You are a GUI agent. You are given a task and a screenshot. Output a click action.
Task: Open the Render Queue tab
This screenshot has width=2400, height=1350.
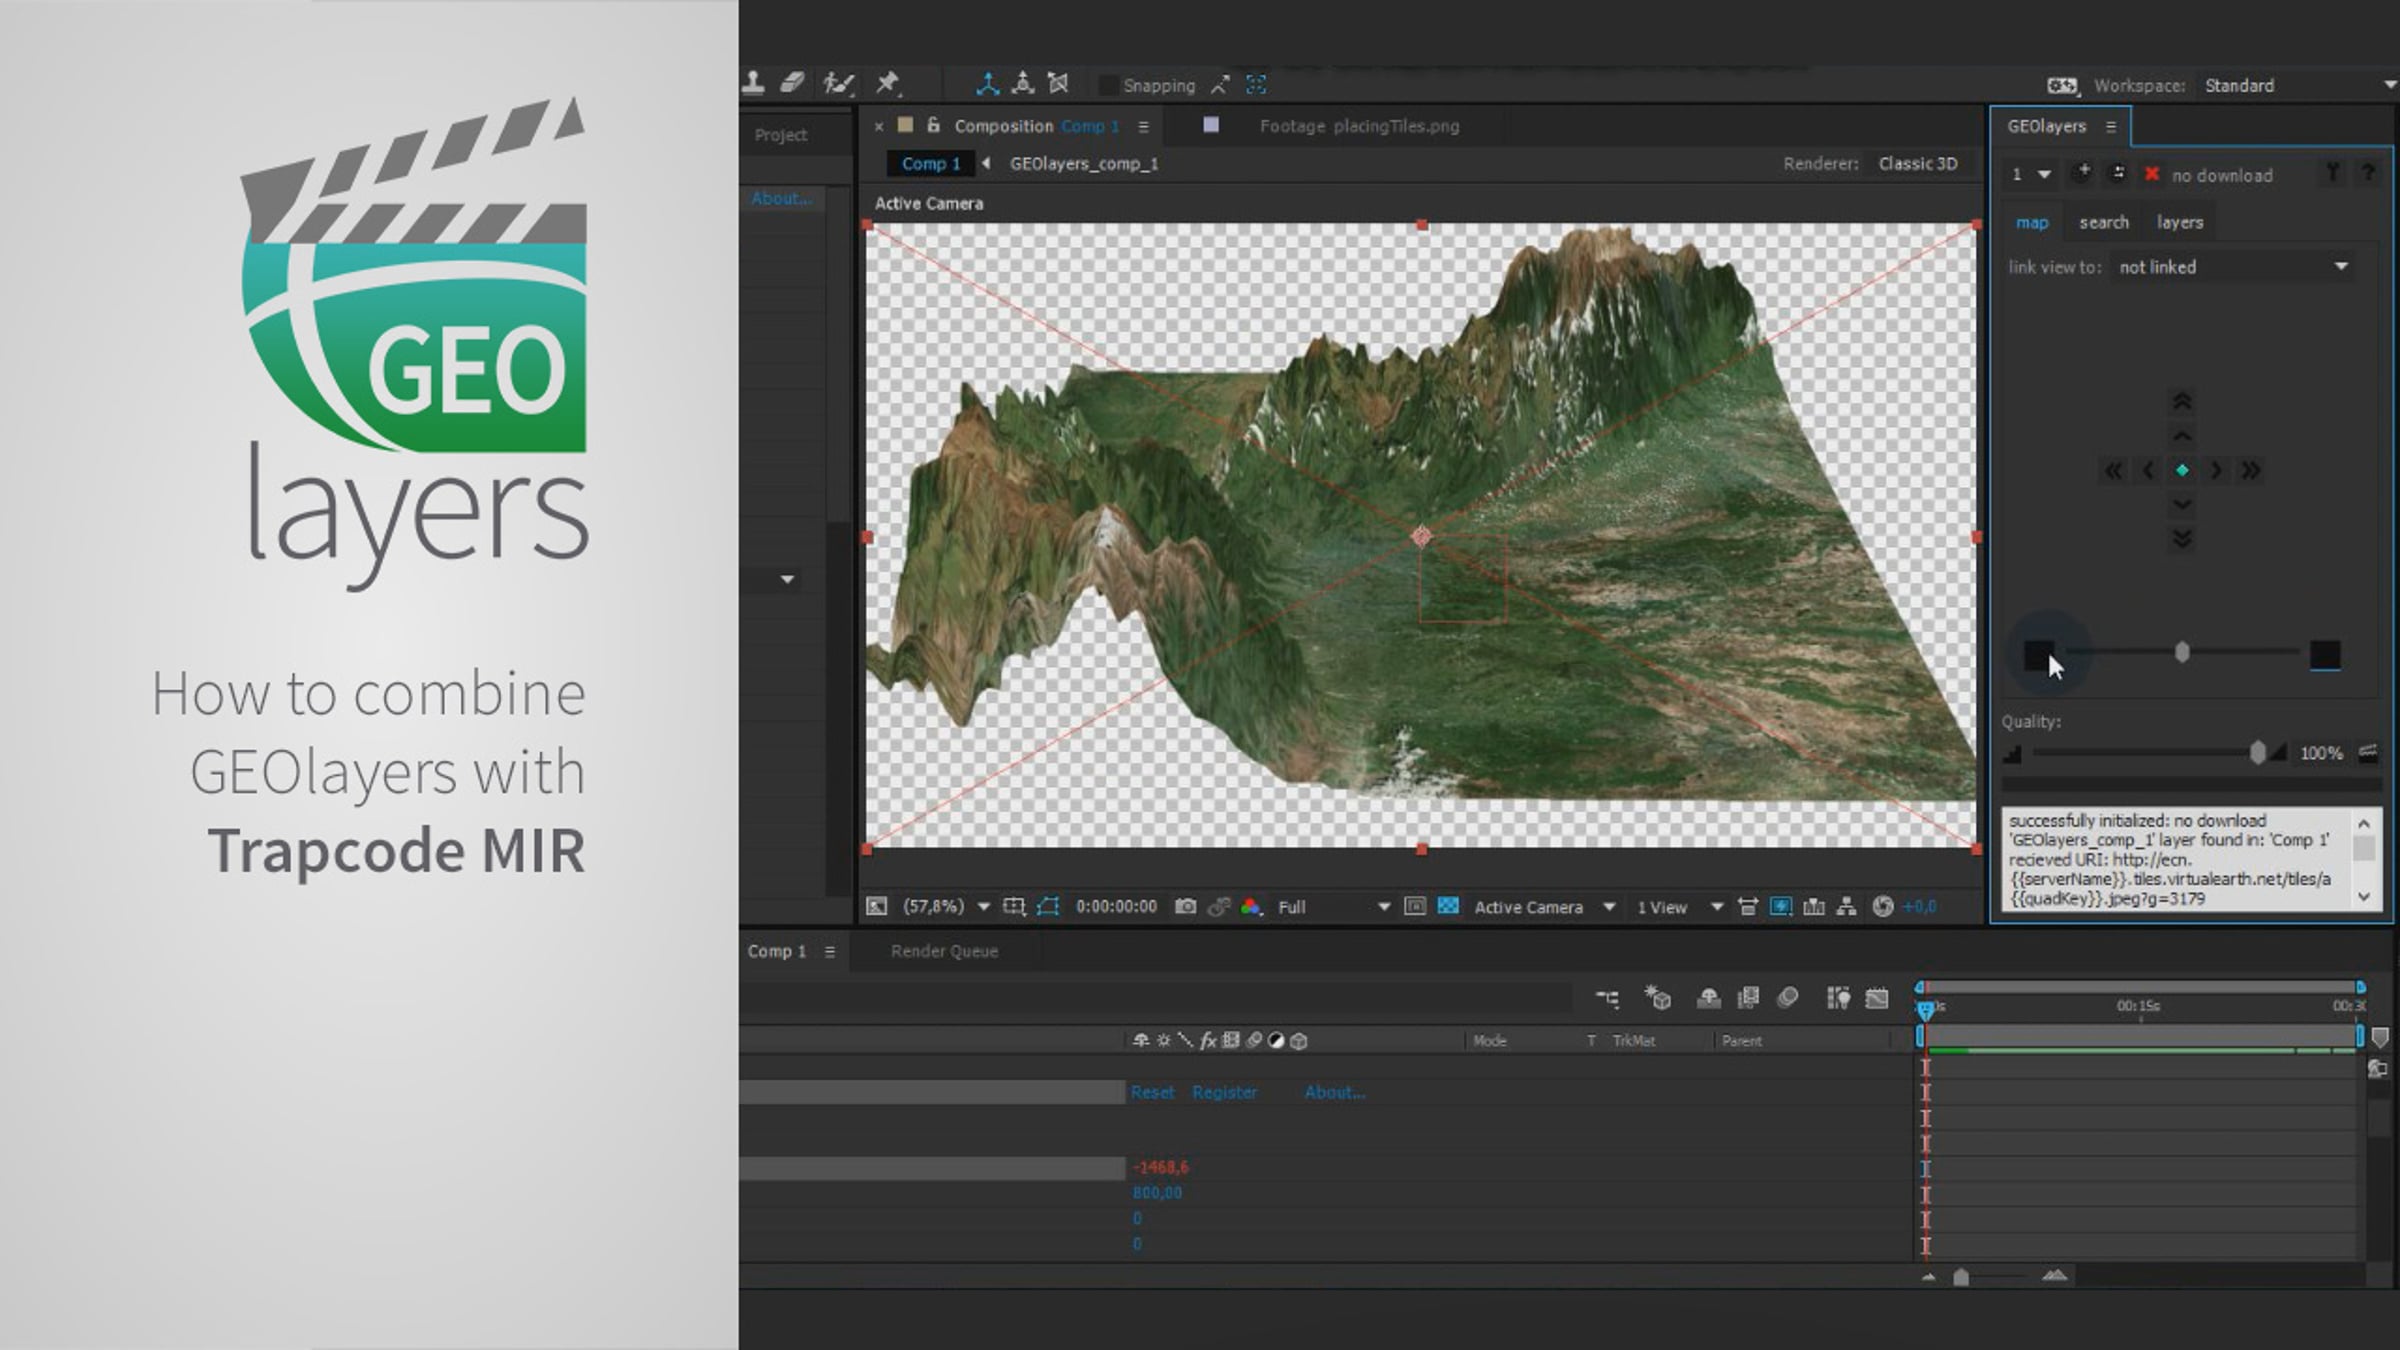(x=944, y=951)
